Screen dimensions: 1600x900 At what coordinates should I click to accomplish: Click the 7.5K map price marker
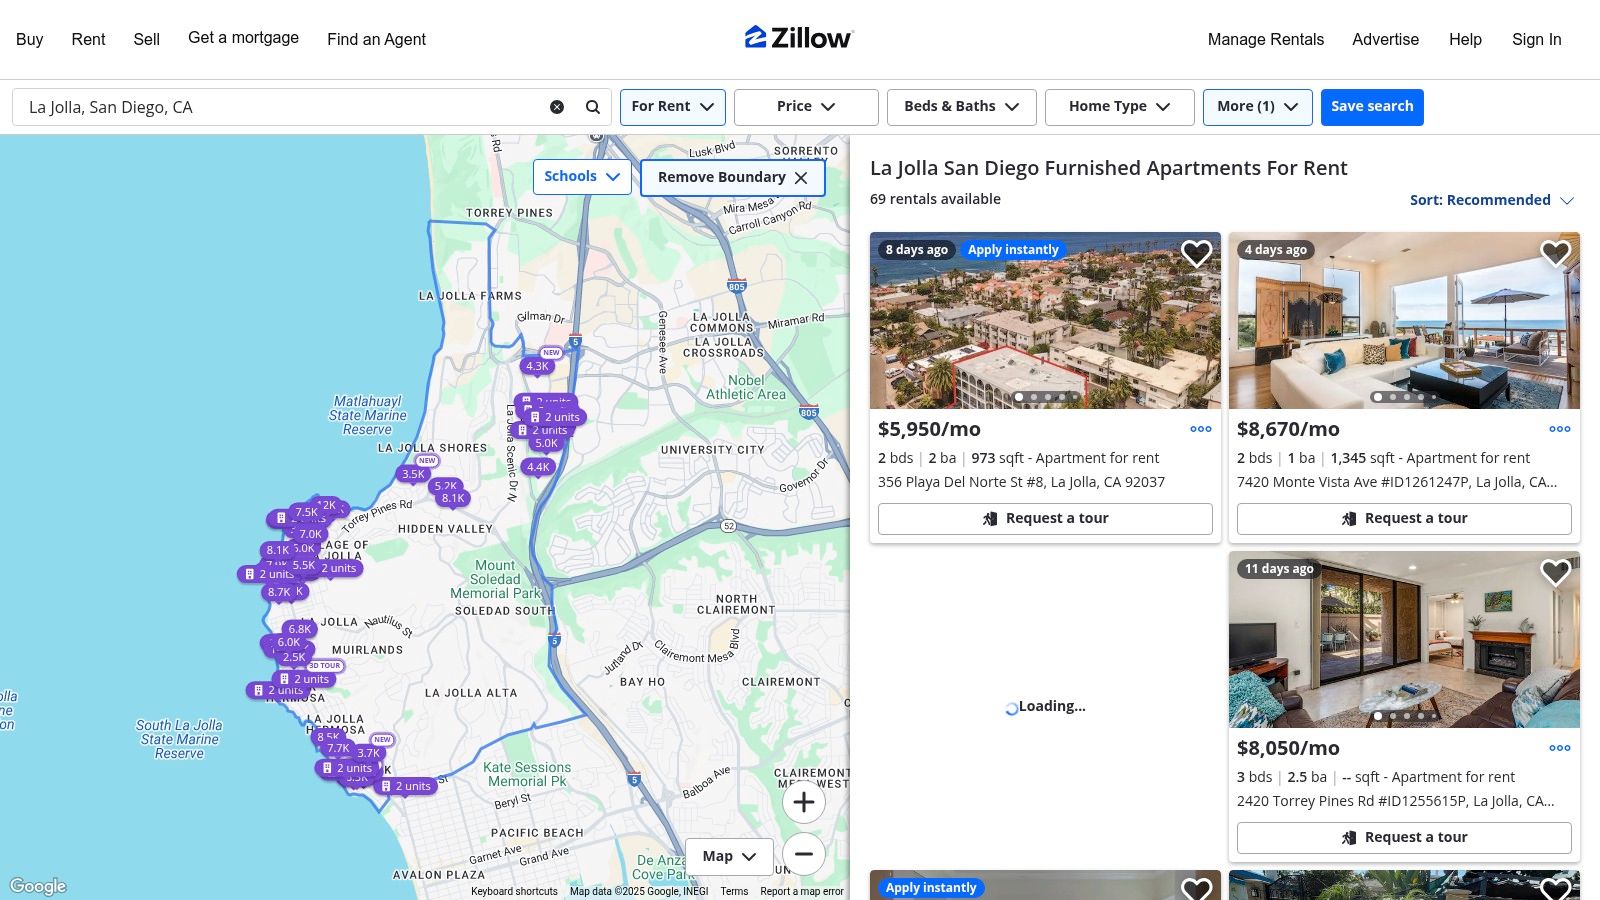(306, 512)
